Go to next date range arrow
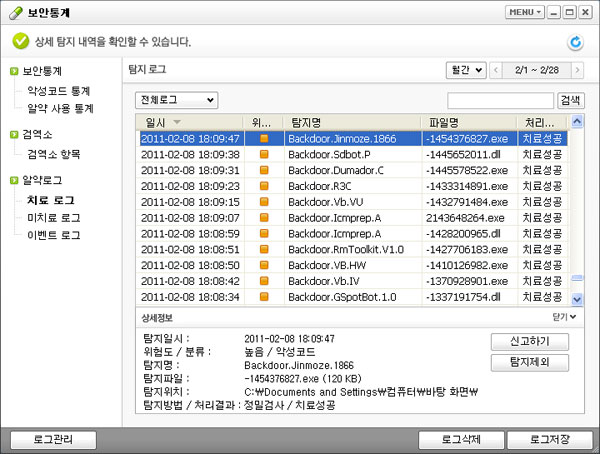This screenshot has width=600, height=454. tap(579, 70)
